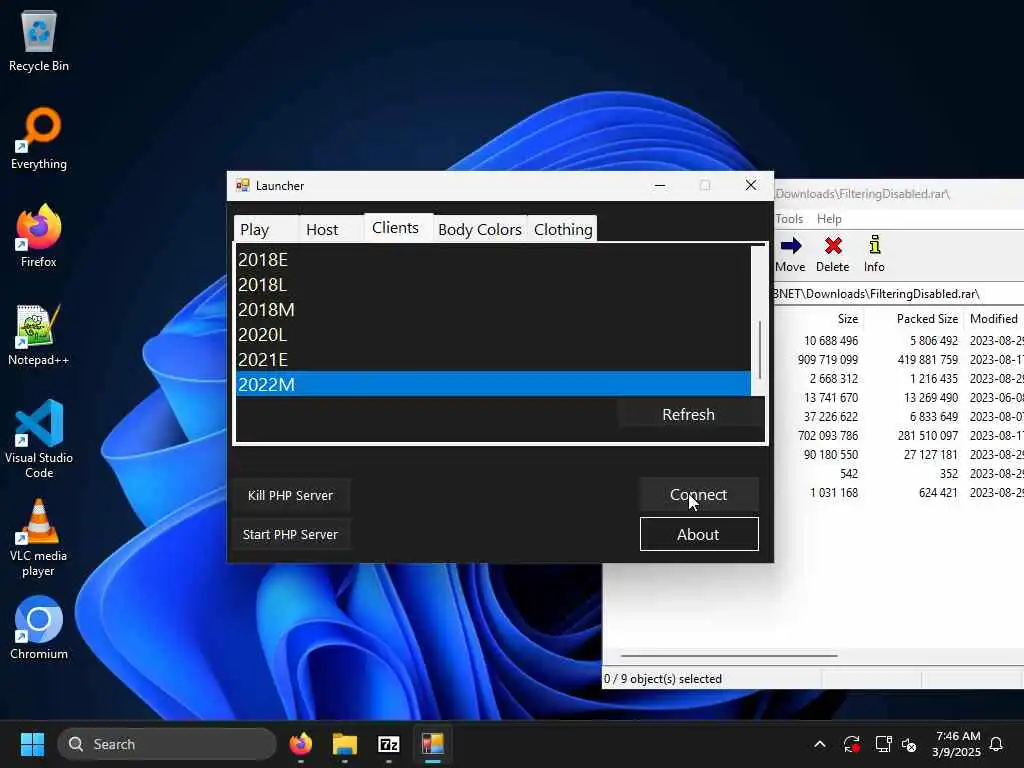
Task: Click the row with size 542
Action: tap(849, 473)
